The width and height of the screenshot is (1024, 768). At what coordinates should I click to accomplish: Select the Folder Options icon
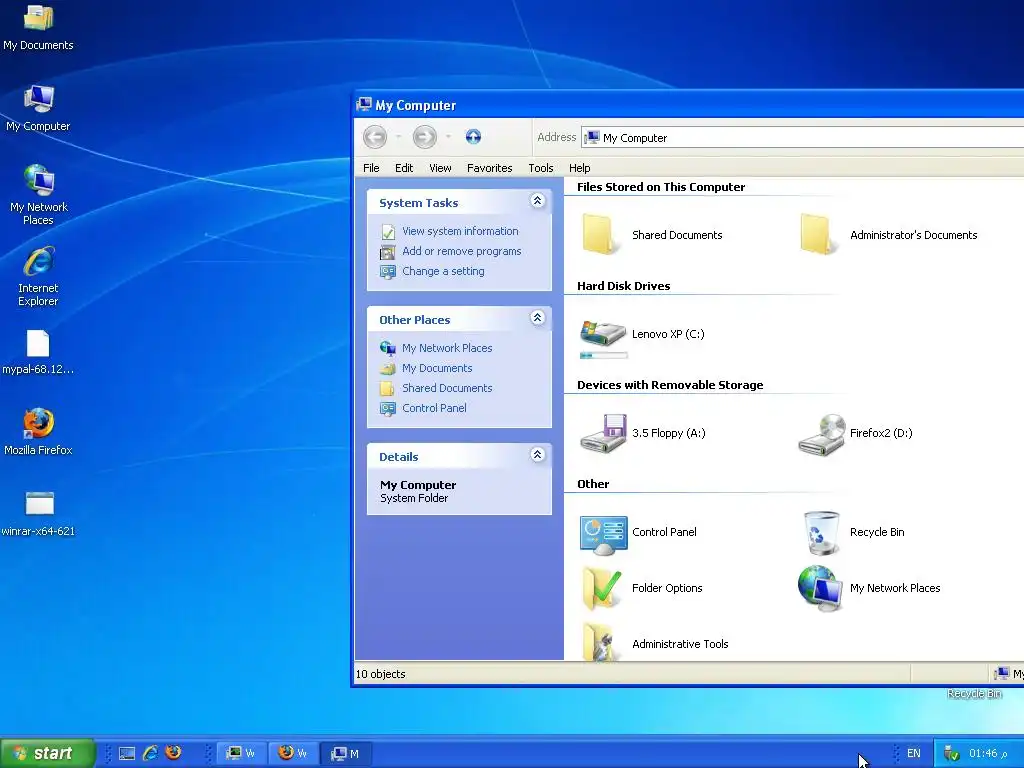(x=601, y=588)
